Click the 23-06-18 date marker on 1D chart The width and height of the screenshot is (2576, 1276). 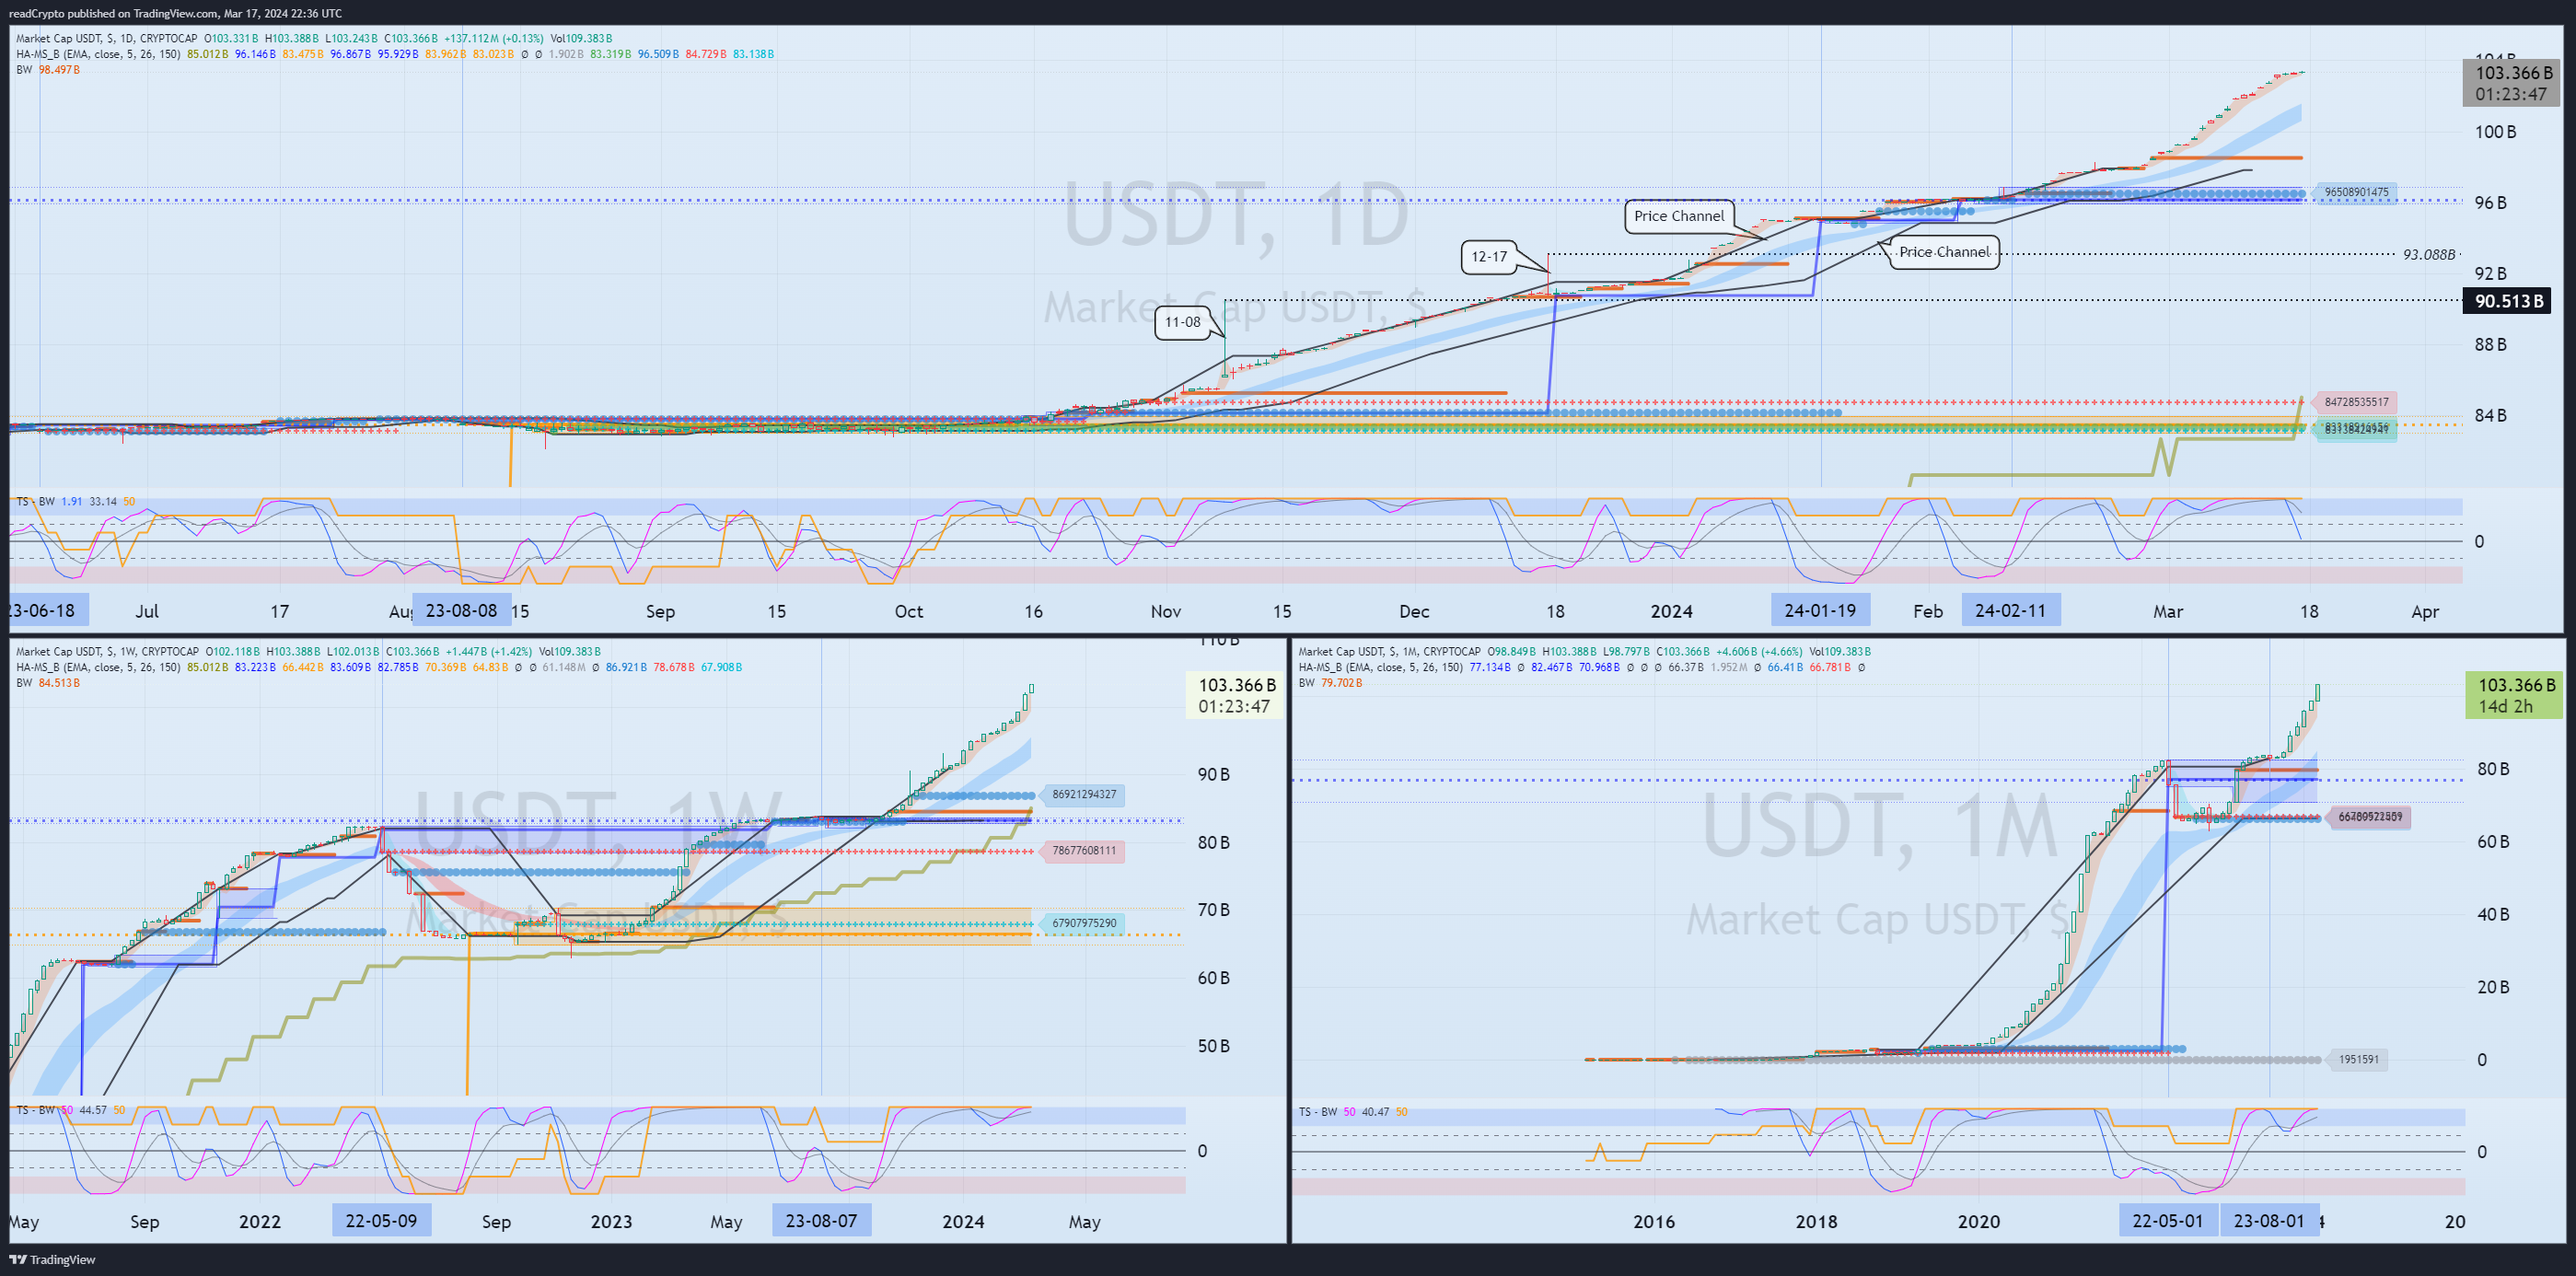point(46,610)
